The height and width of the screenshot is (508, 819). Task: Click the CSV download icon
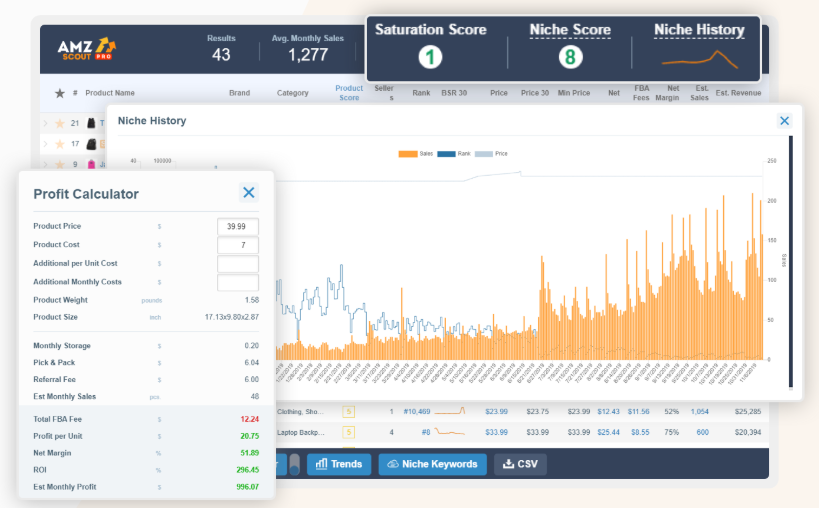tap(508, 464)
